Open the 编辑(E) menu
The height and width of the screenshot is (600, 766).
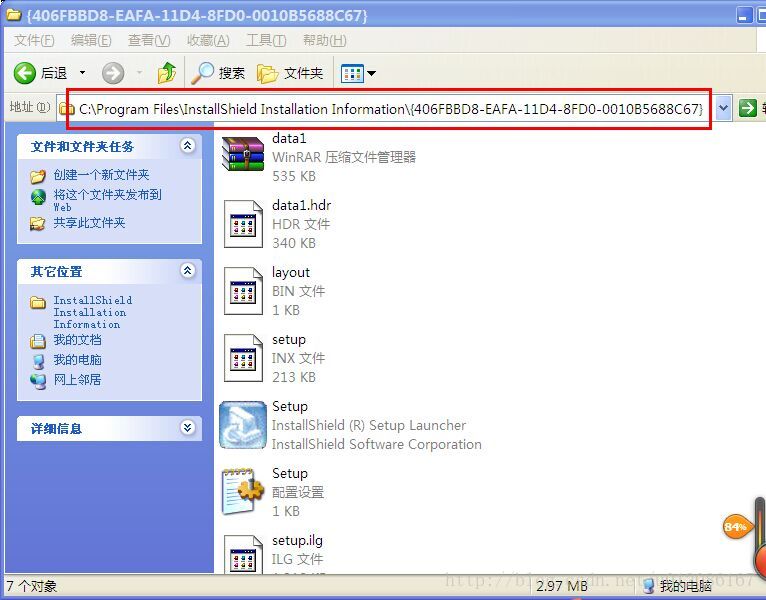click(91, 40)
